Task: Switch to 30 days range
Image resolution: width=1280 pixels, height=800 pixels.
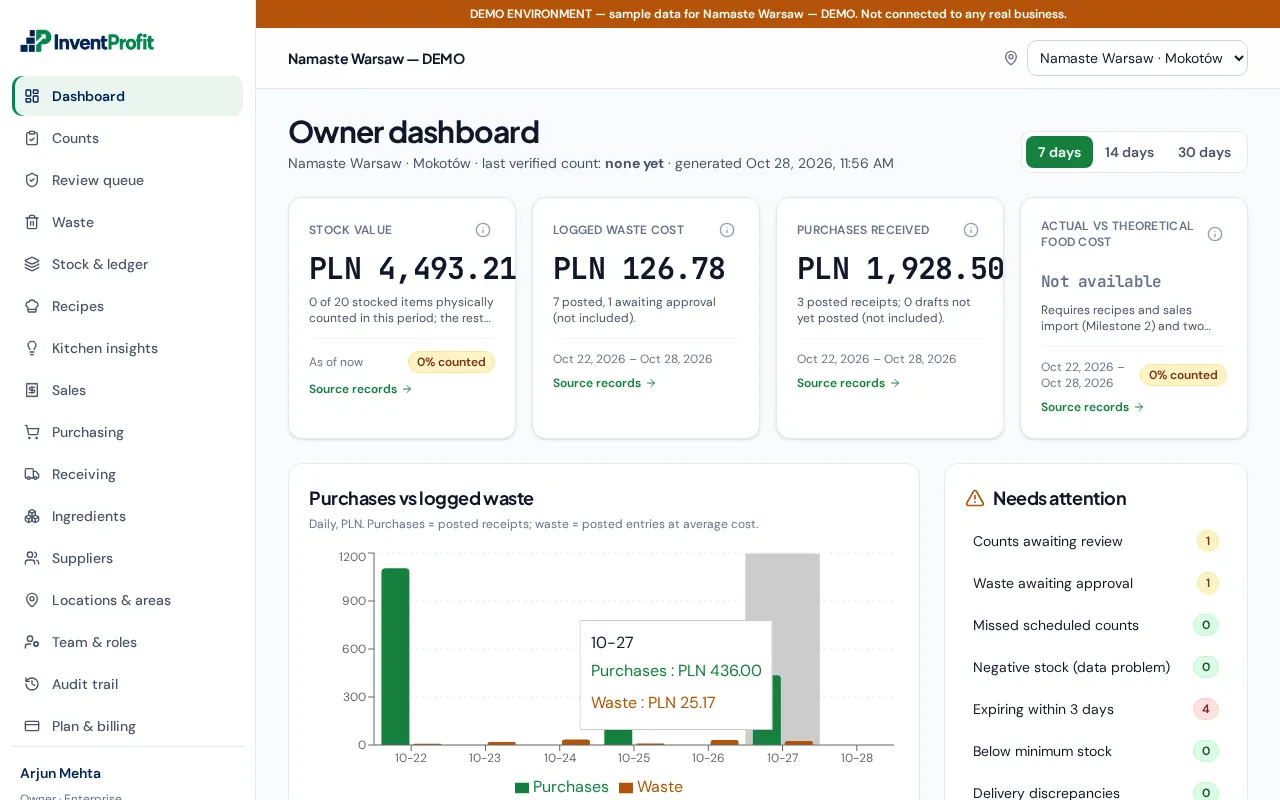Action: (x=1204, y=152)
